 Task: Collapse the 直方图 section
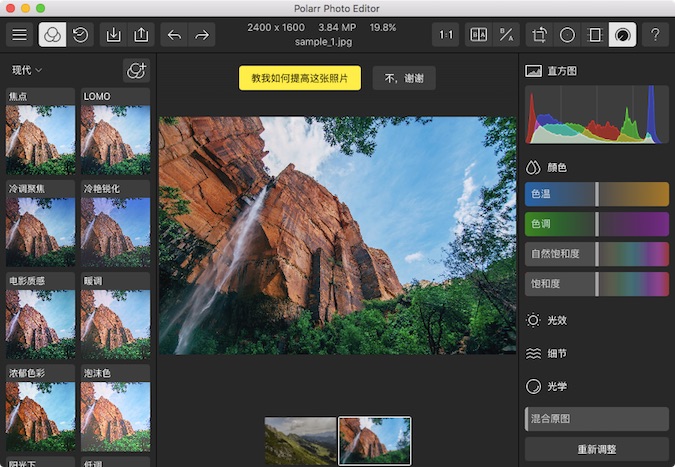point(562,71)
